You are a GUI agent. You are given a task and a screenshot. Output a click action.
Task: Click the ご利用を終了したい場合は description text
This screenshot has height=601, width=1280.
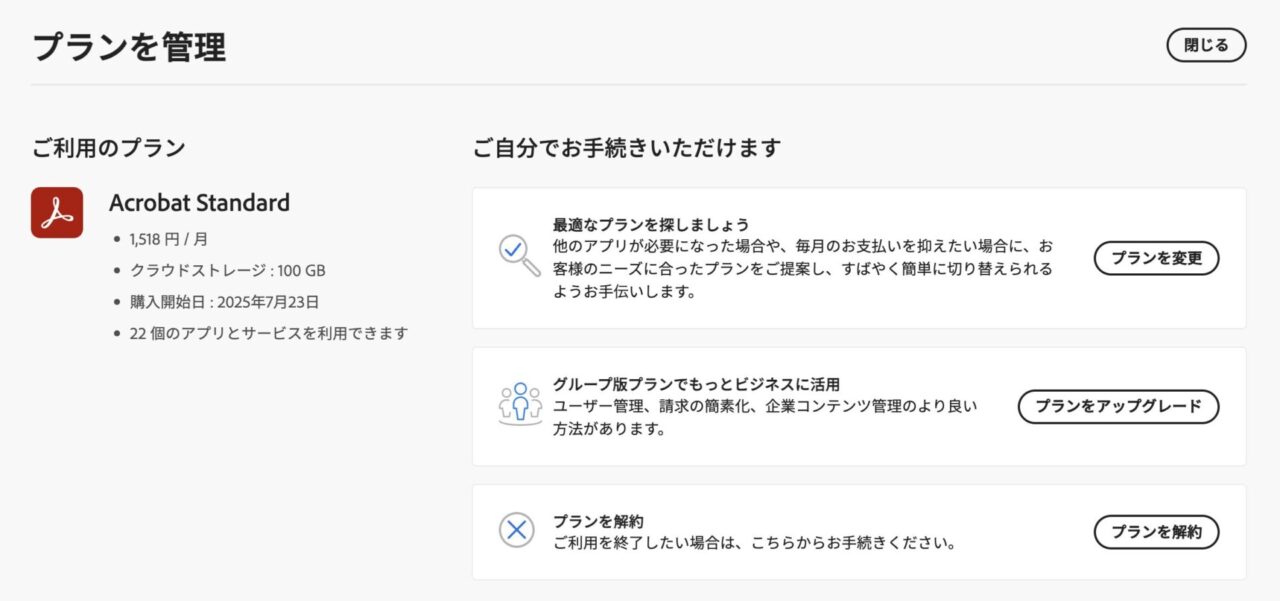point(755,545)
